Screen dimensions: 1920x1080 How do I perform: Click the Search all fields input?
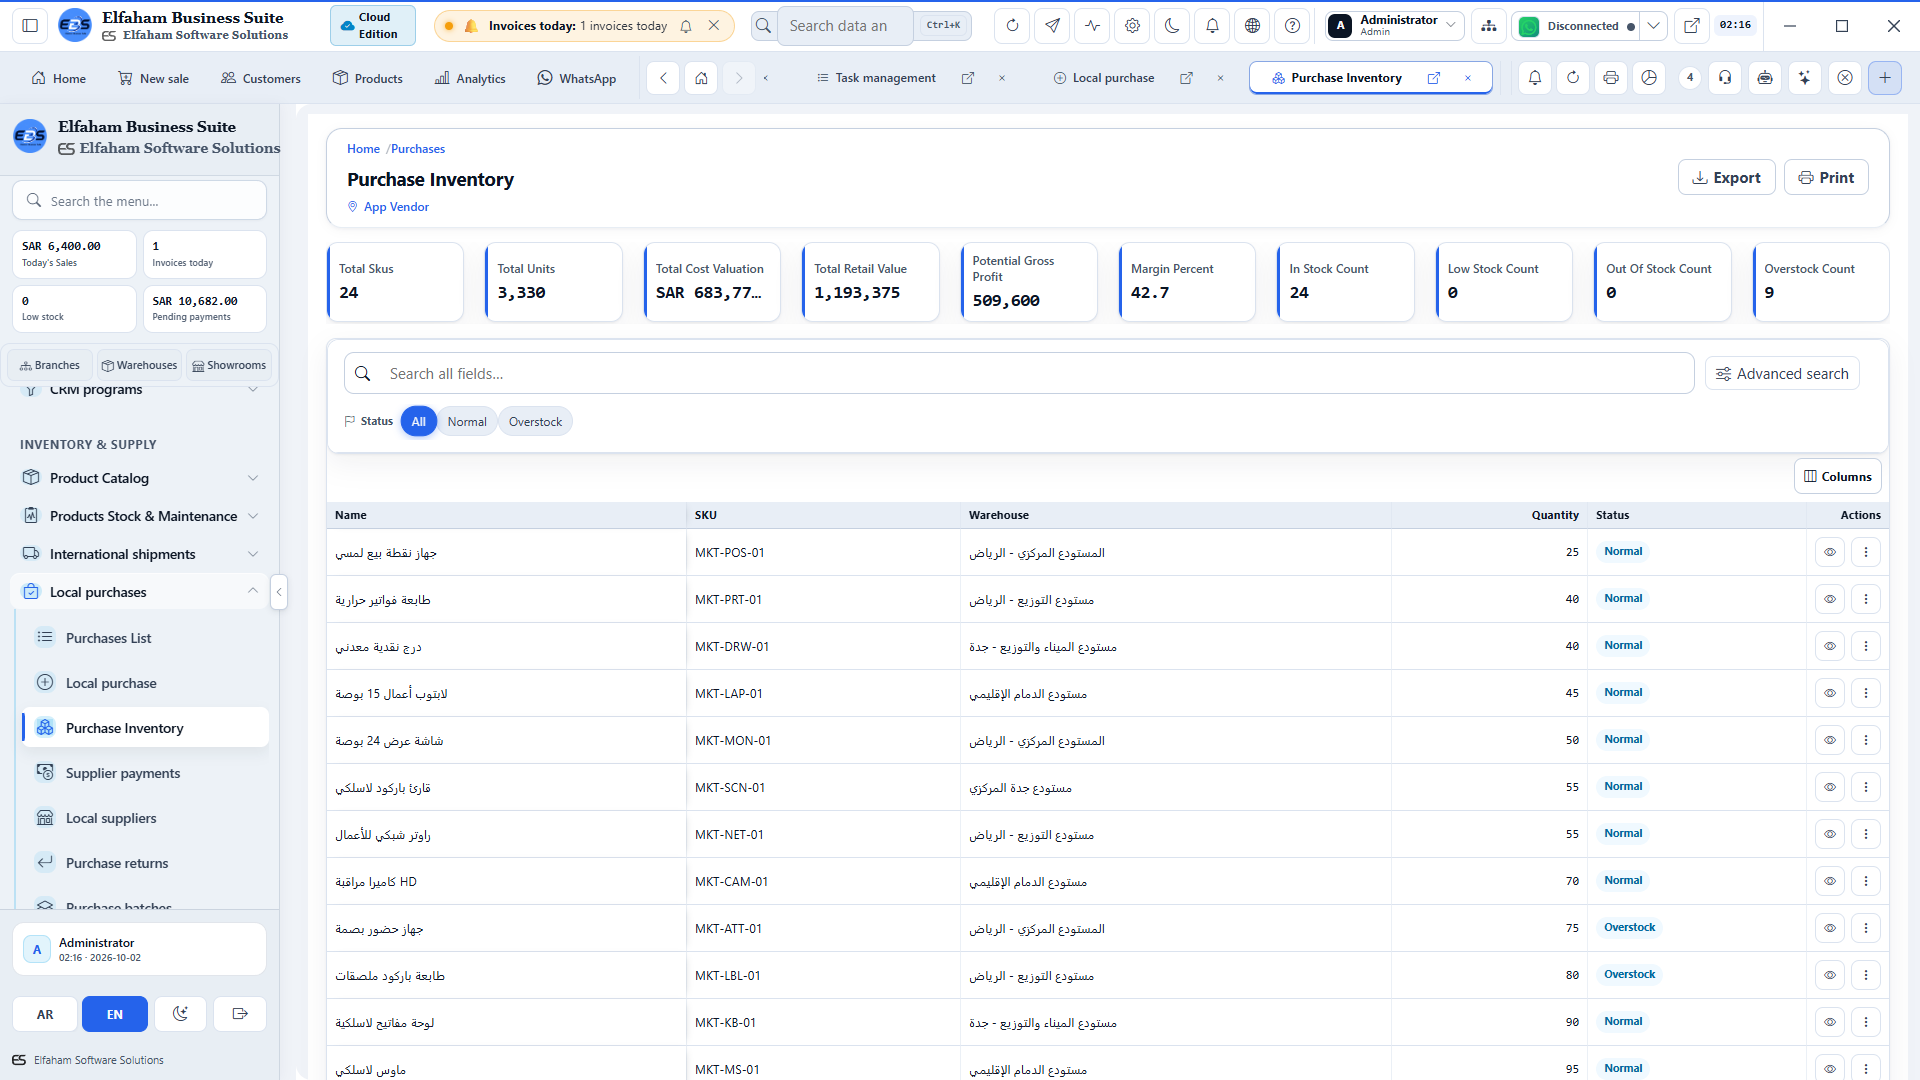click(1019, 374)
